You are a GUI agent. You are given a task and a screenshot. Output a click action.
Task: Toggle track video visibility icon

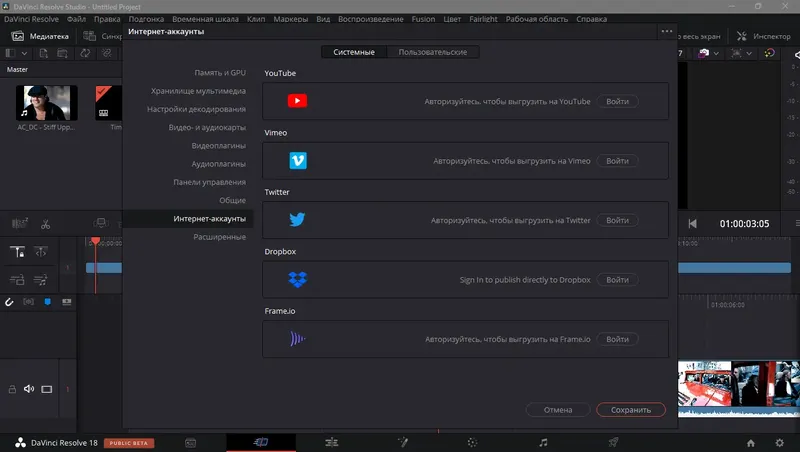pyautogui.click(x=46, y=389)
